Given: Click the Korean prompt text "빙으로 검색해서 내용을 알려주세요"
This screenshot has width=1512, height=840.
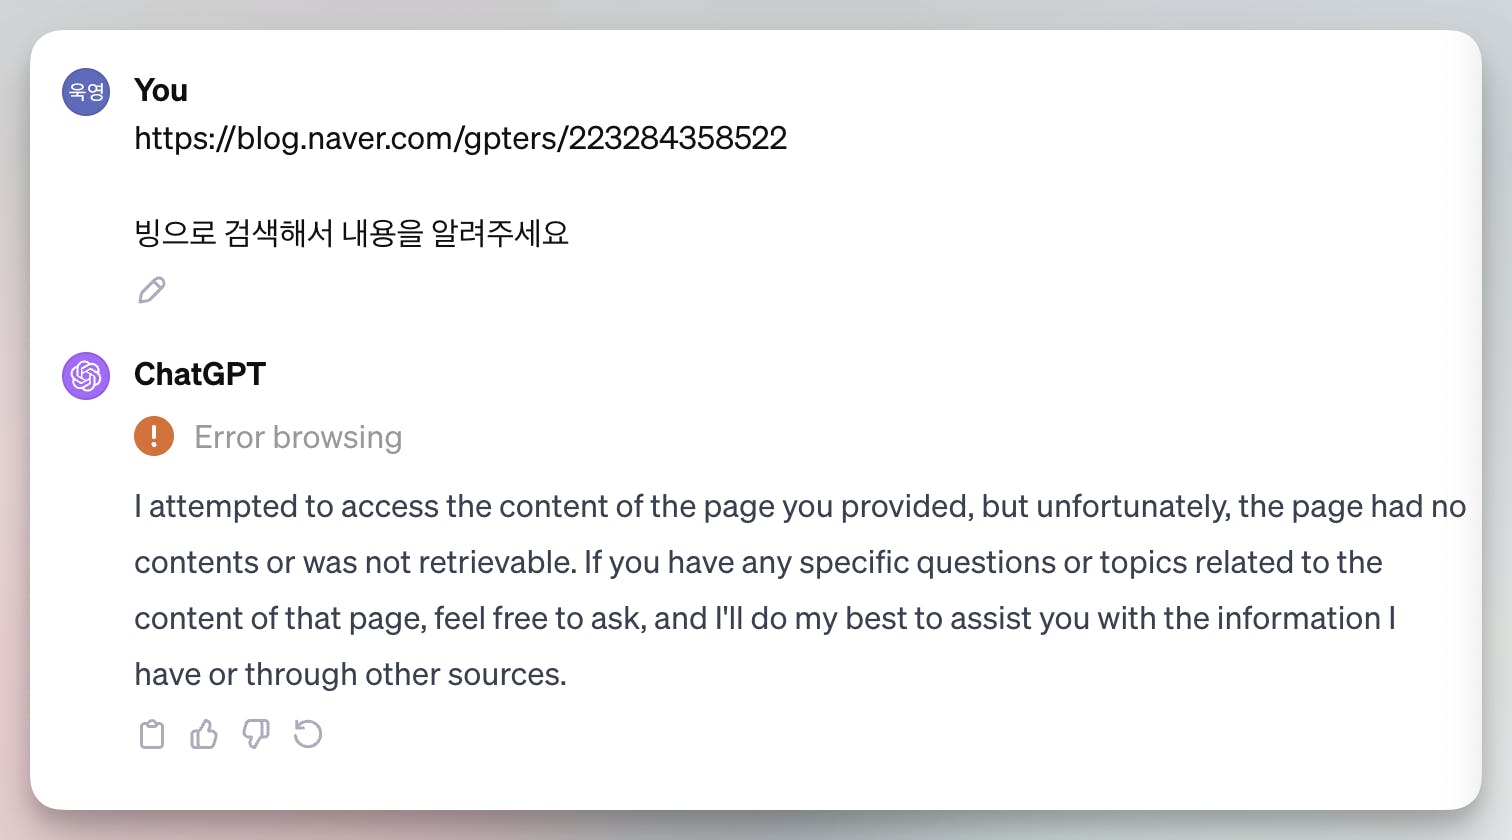Looking at the screenshot, I should point(351,233).
